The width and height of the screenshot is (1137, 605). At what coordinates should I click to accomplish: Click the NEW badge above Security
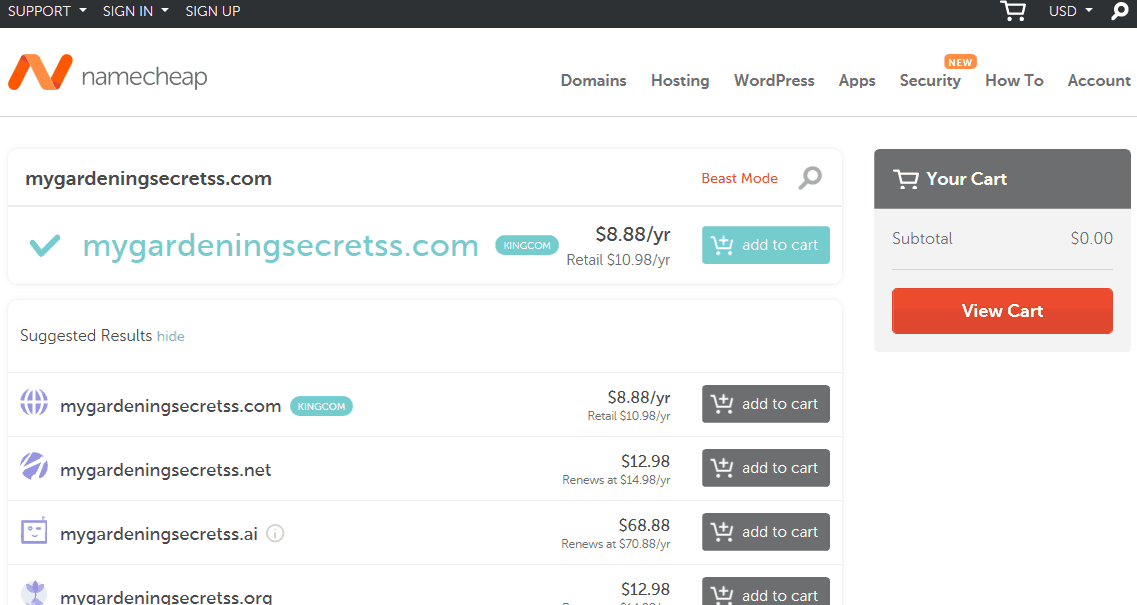coord(960,62)
